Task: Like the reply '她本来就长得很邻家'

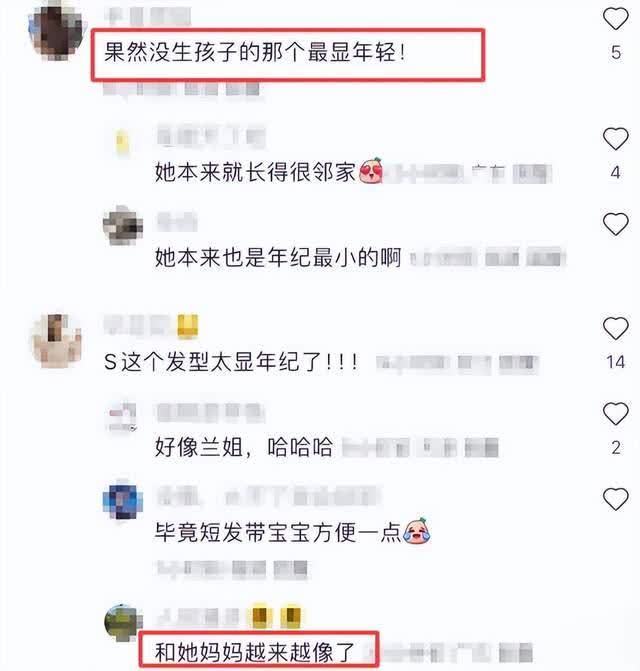Action: pos(616,139)
